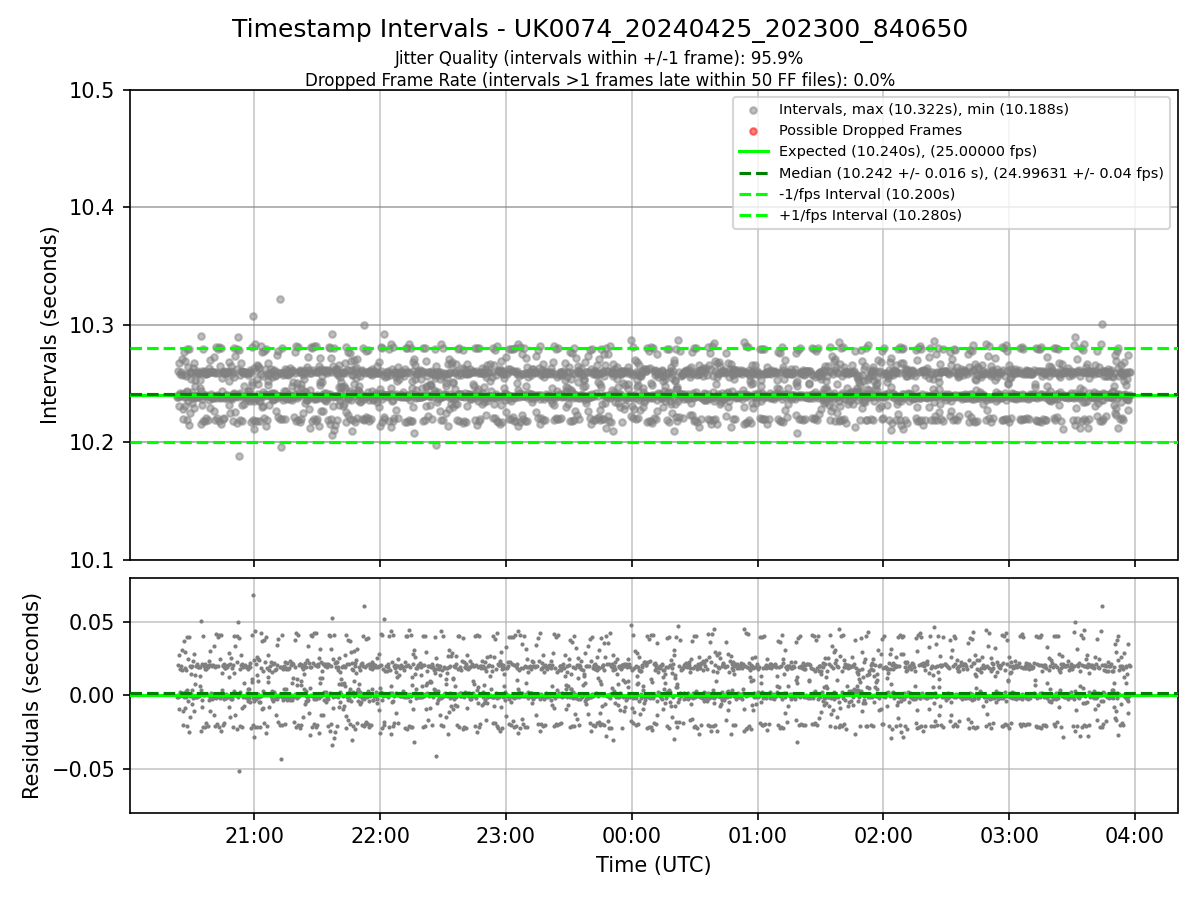Click the "Residuals (seconds)" y-axis label

click(32, 696)
